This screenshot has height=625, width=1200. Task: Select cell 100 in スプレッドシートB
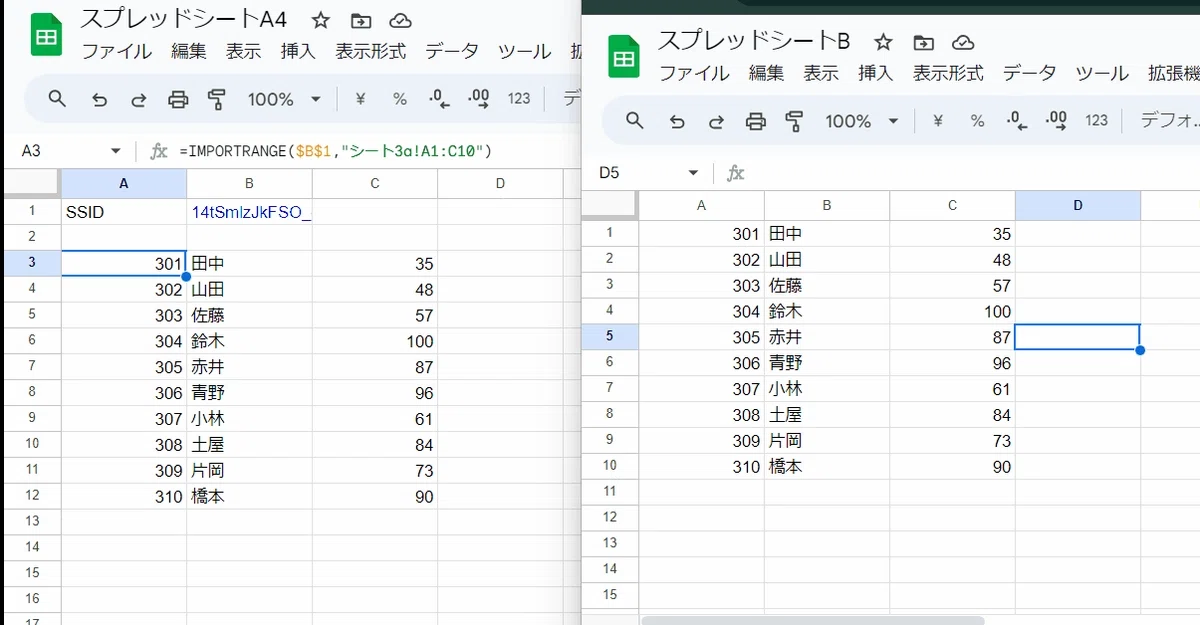click(x=952, y=311)
